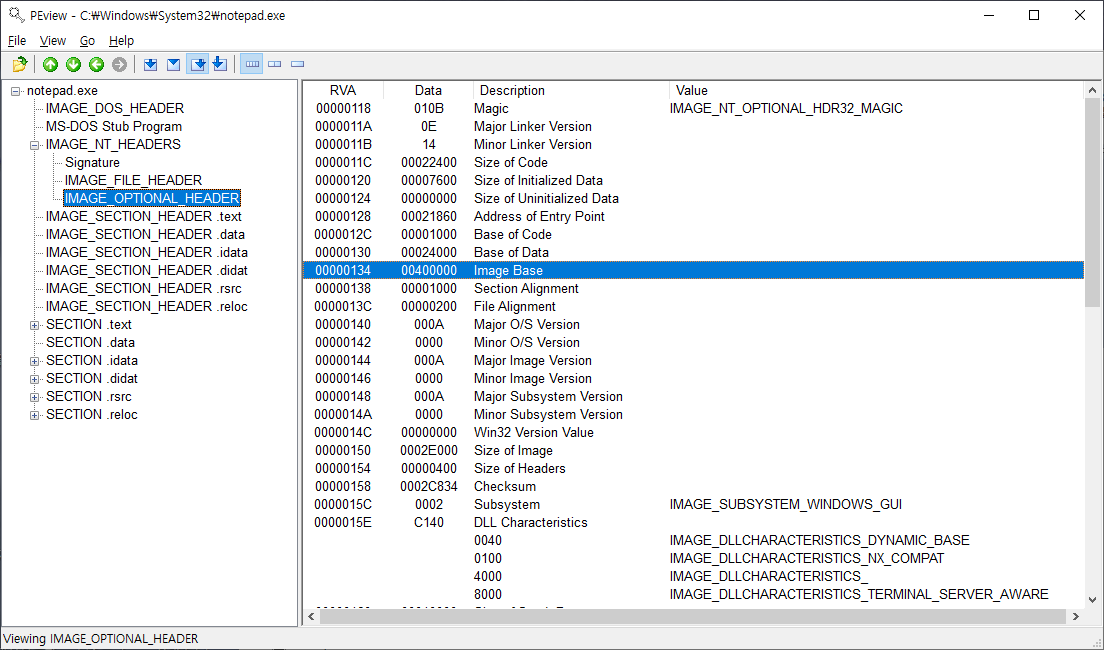Select the two-segment width view icon

[x=275, y=64]
